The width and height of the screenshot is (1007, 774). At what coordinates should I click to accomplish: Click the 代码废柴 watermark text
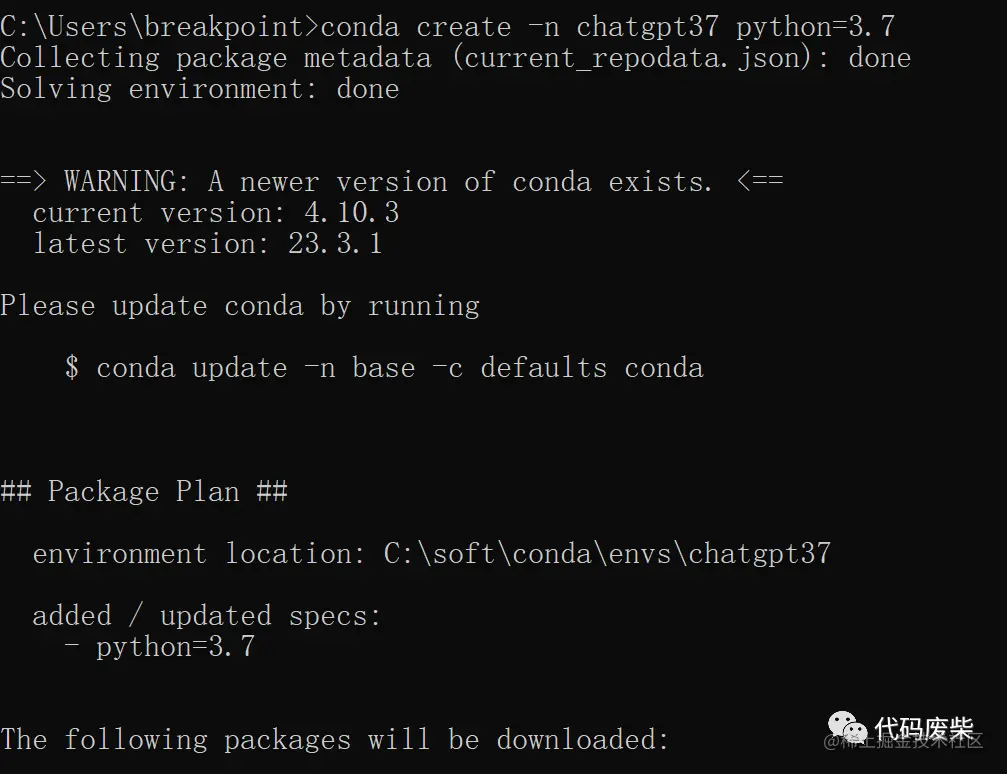(x=924, y=728)
